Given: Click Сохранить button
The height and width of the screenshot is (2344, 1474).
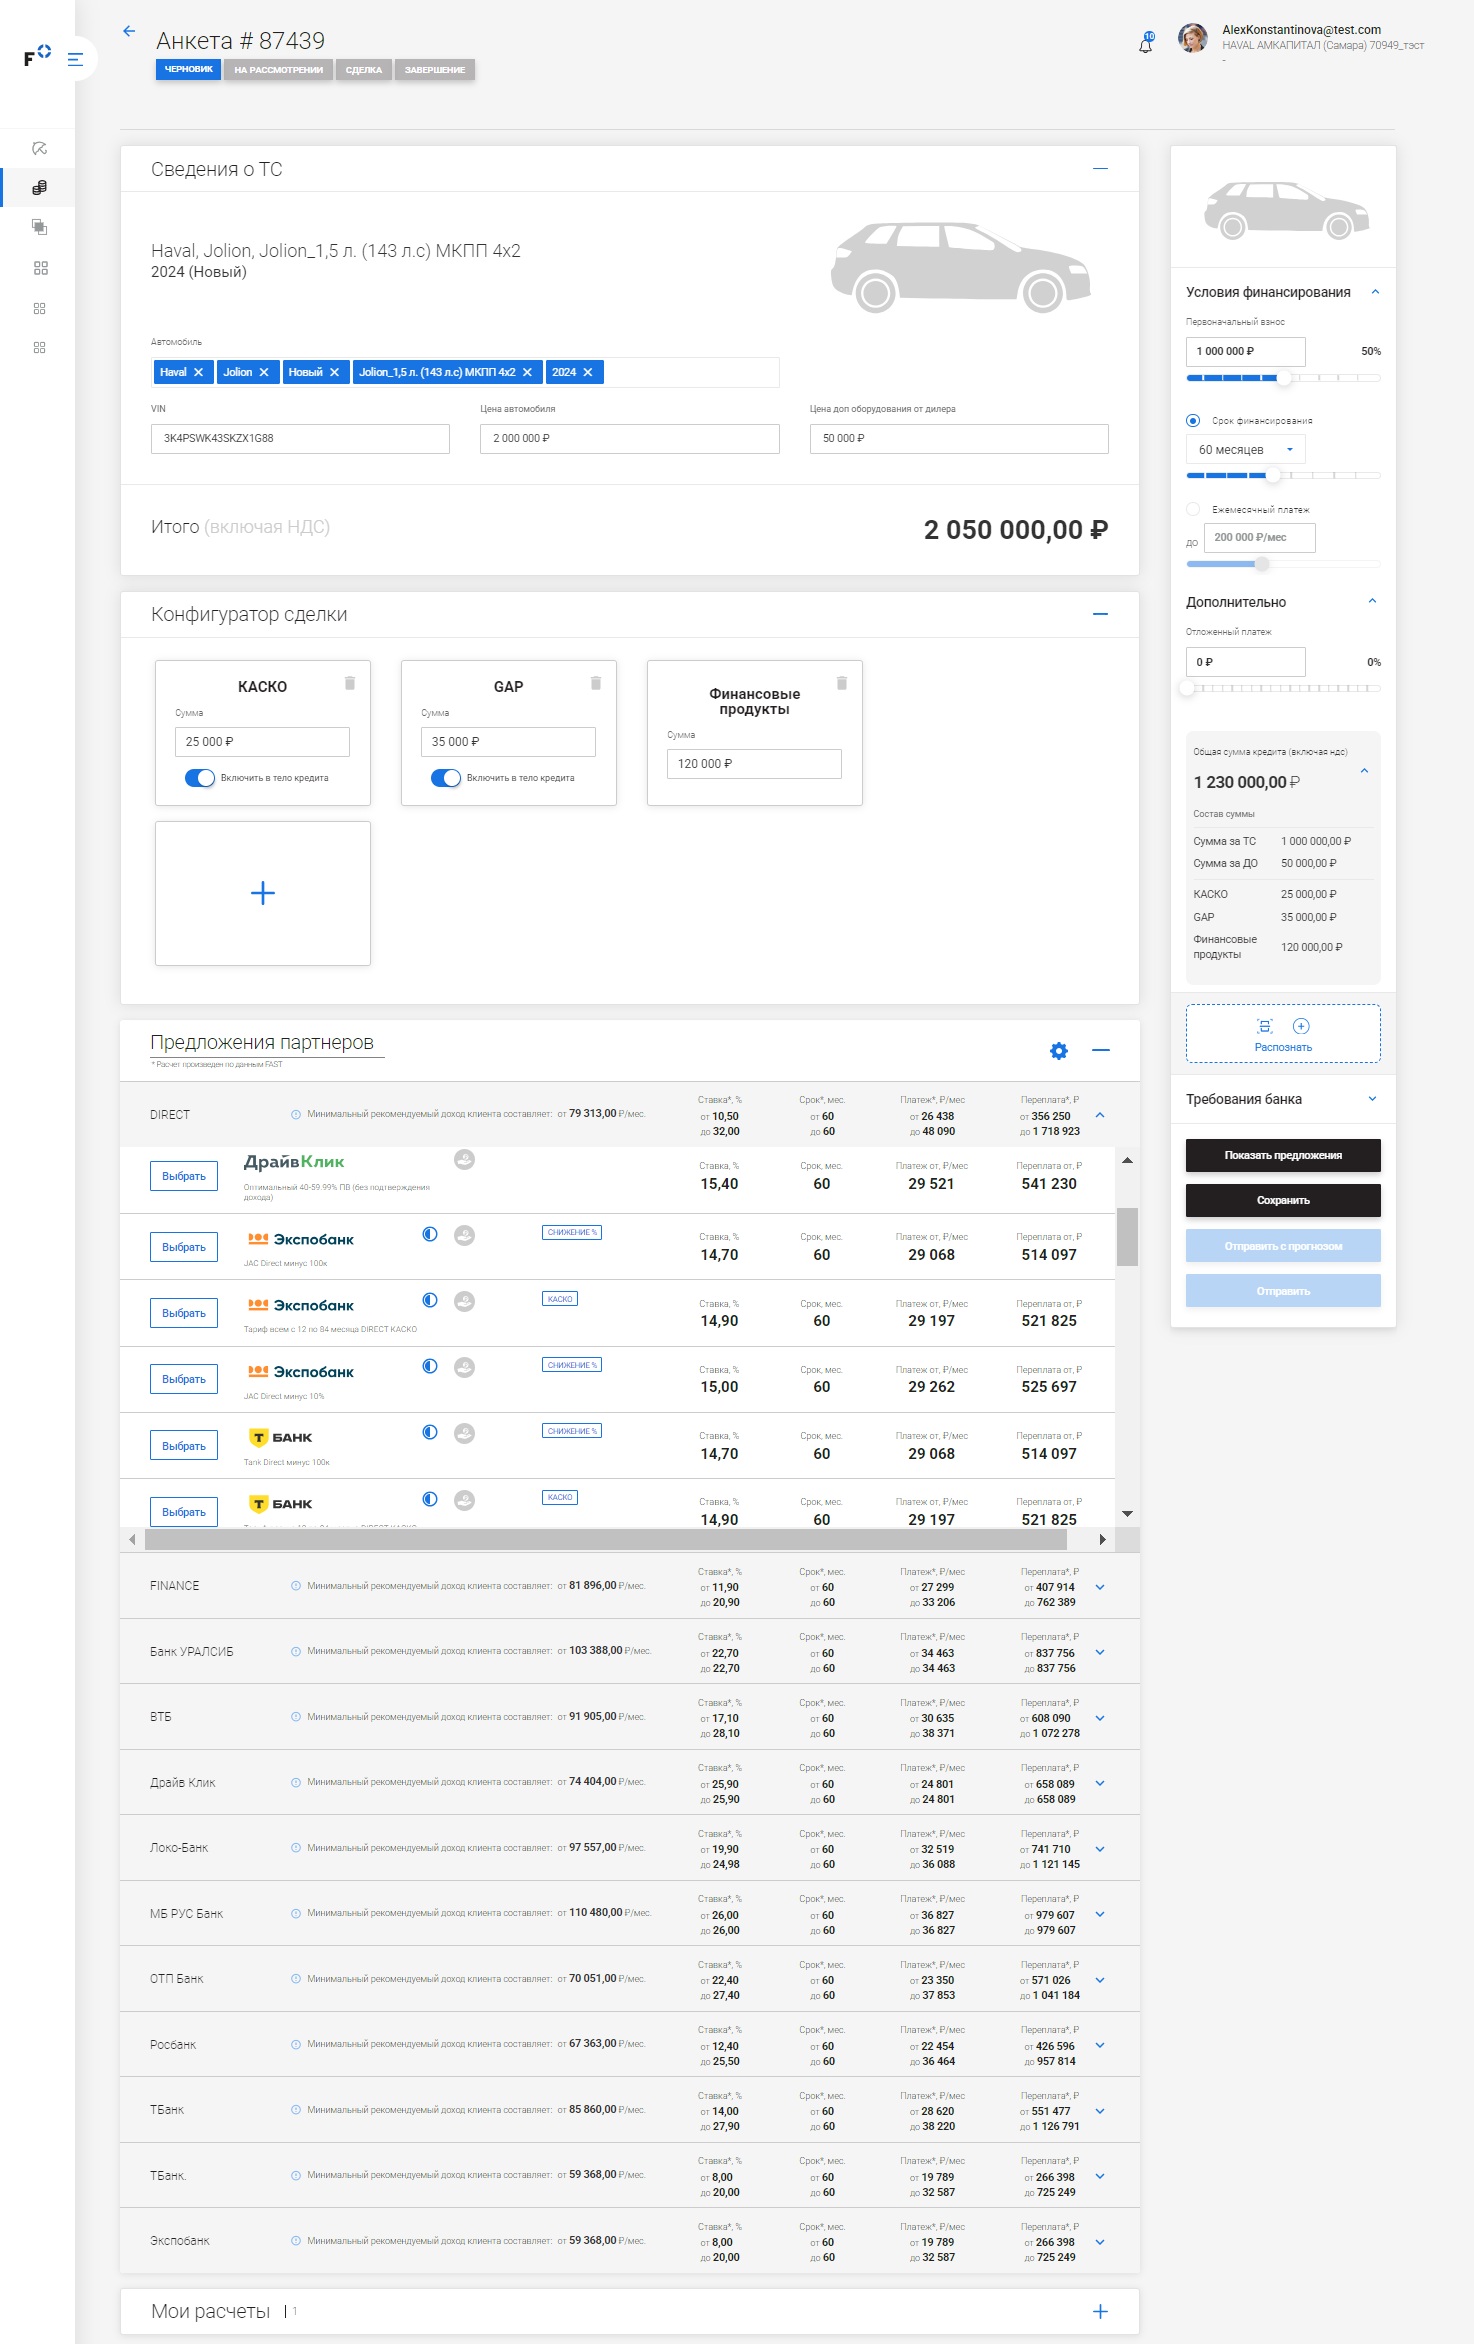Looking at the screenshot, I should tap(1283, 1200).
